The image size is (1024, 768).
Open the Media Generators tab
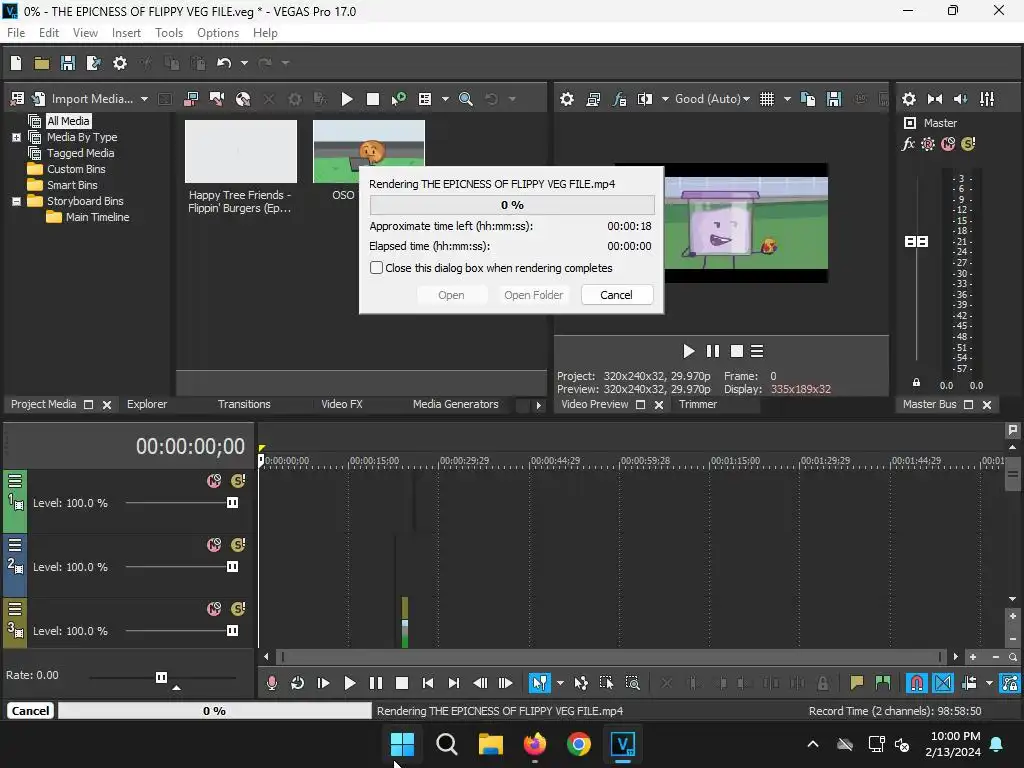coord(455,404)
